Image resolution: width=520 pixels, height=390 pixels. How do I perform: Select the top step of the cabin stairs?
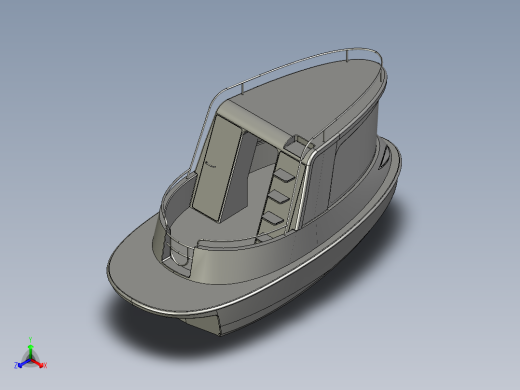[285, 175]
